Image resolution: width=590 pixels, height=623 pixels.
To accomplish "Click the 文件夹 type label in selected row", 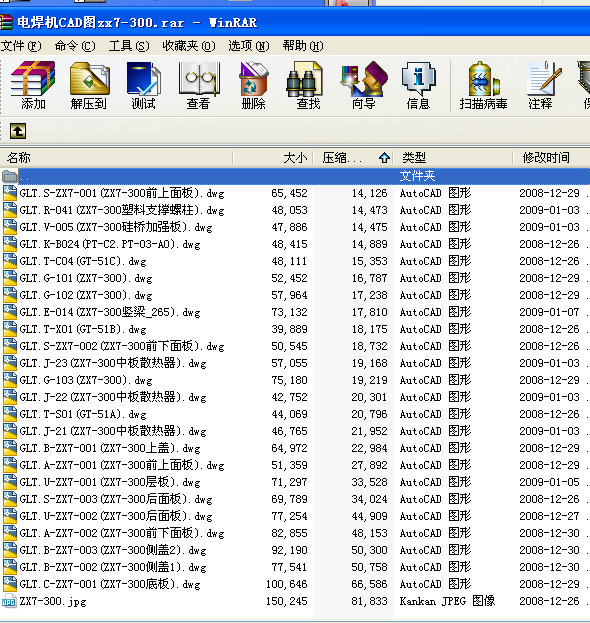I will [417, 176].
